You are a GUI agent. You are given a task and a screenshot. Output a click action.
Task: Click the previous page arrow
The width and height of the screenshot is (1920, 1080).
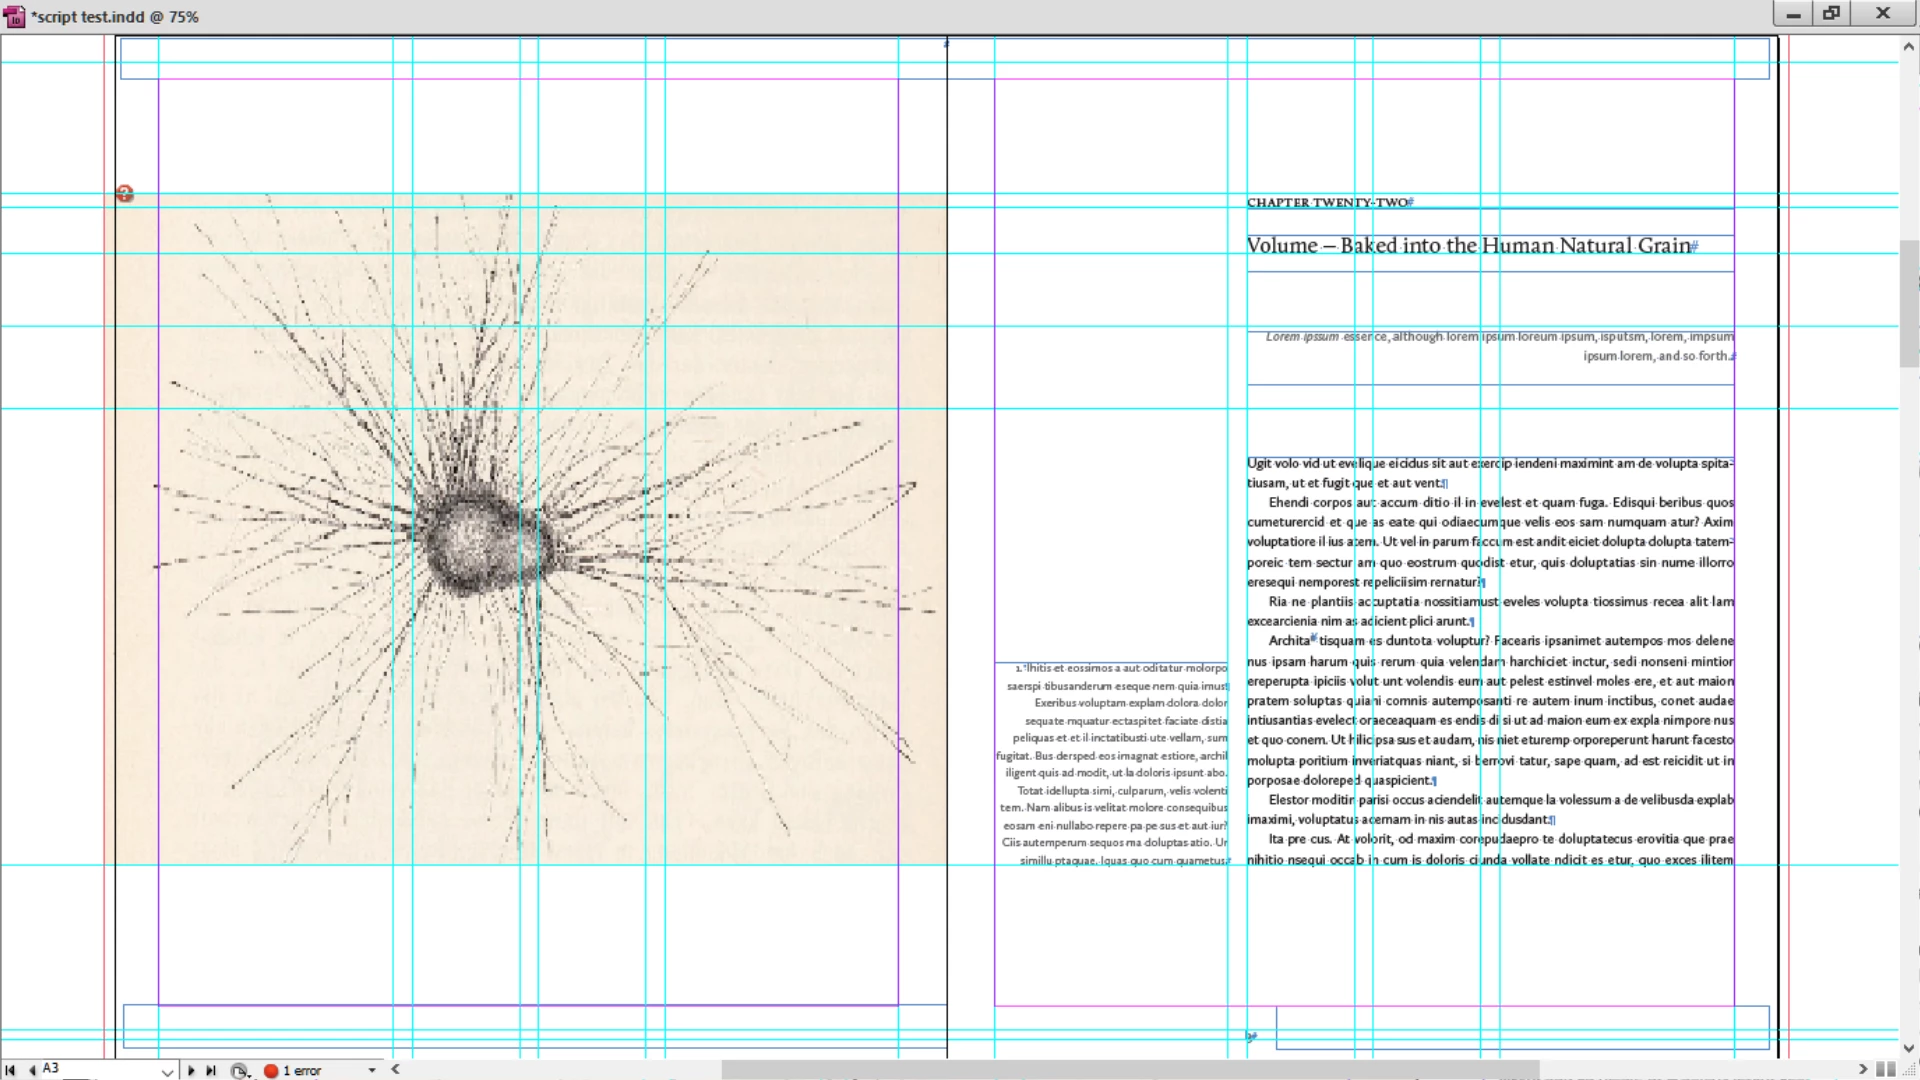click(32, 1070)
